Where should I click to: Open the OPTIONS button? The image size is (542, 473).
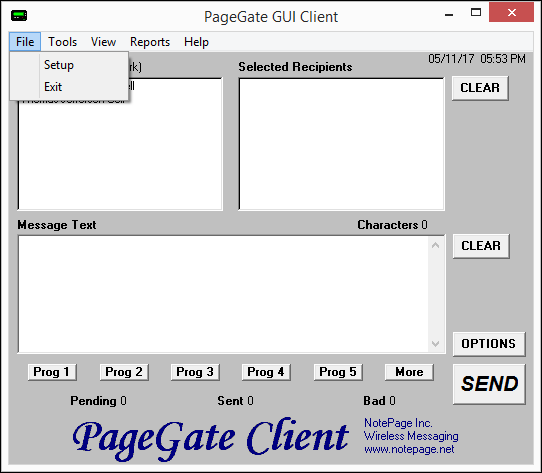tap(489, 344)
